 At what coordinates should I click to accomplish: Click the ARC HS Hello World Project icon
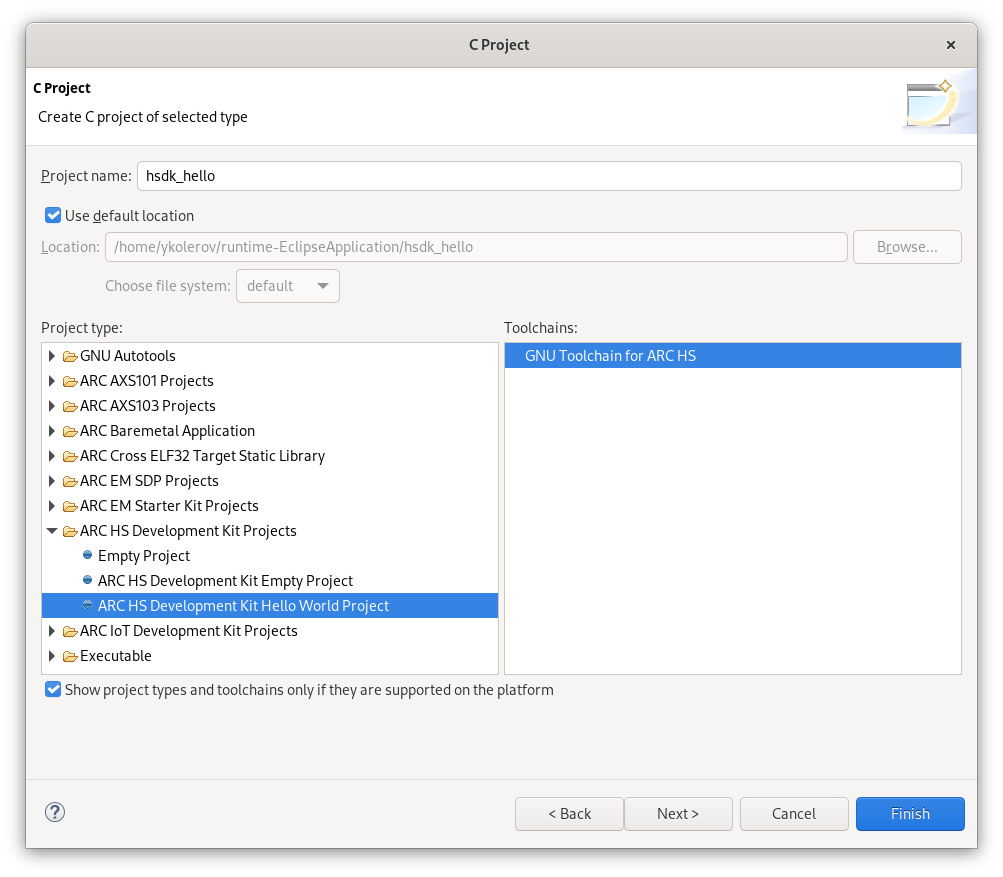pyautogui.click(x=87, y=605)
